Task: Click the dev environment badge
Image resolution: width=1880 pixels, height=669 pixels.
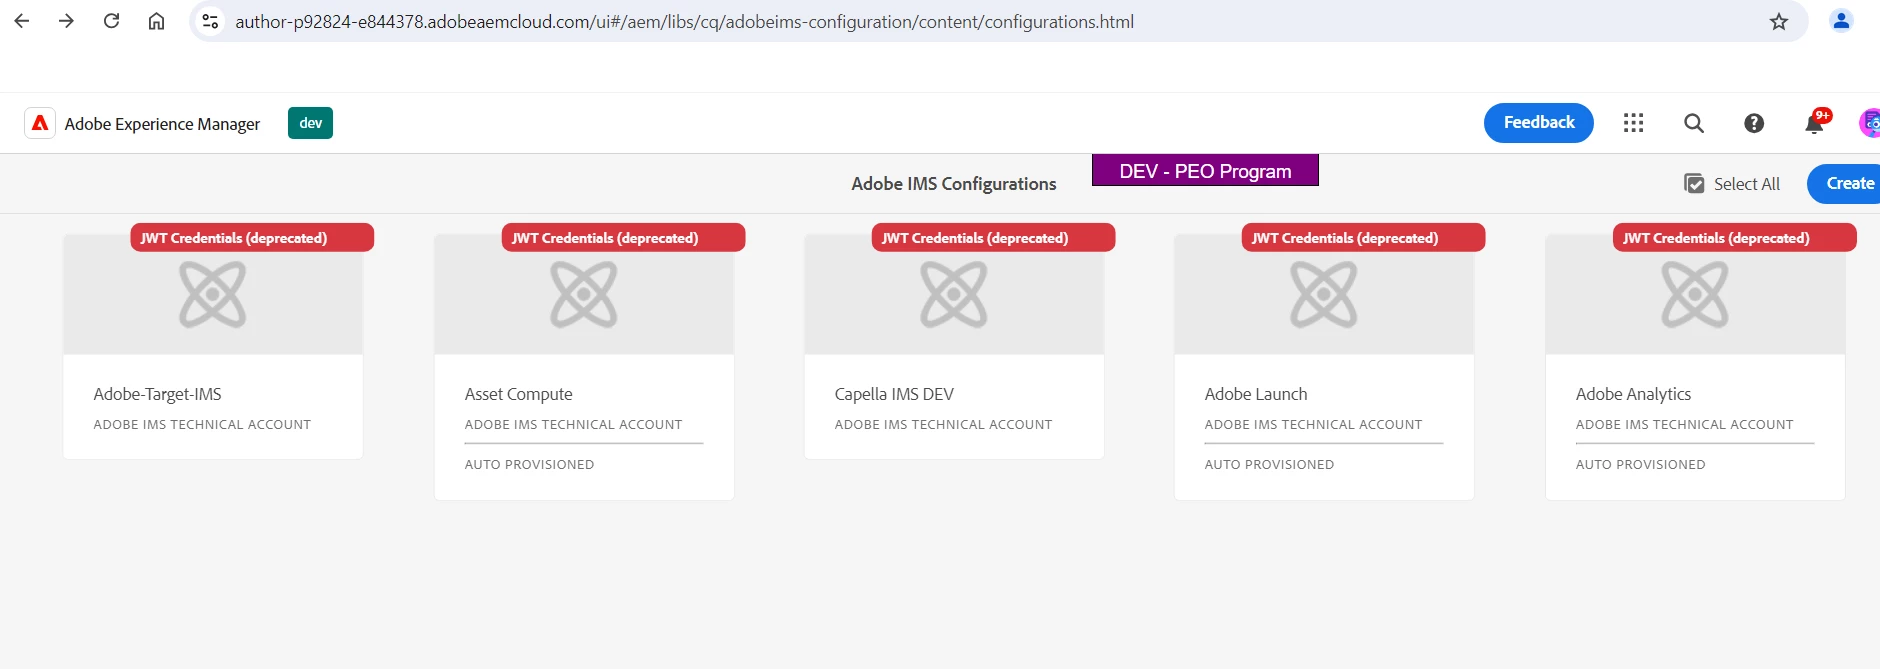Action: [310, 123]
